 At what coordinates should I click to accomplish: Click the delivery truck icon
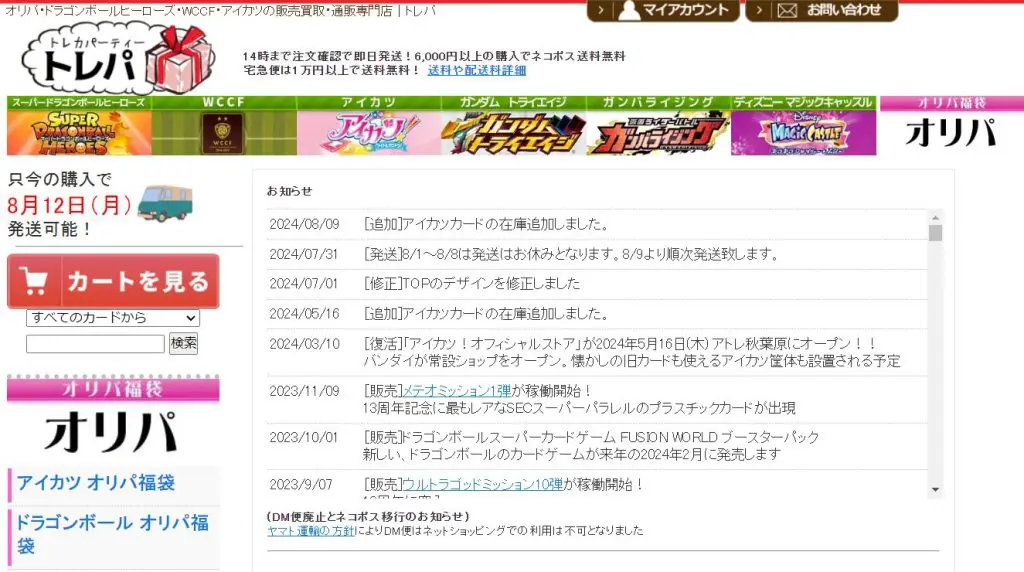165,203
